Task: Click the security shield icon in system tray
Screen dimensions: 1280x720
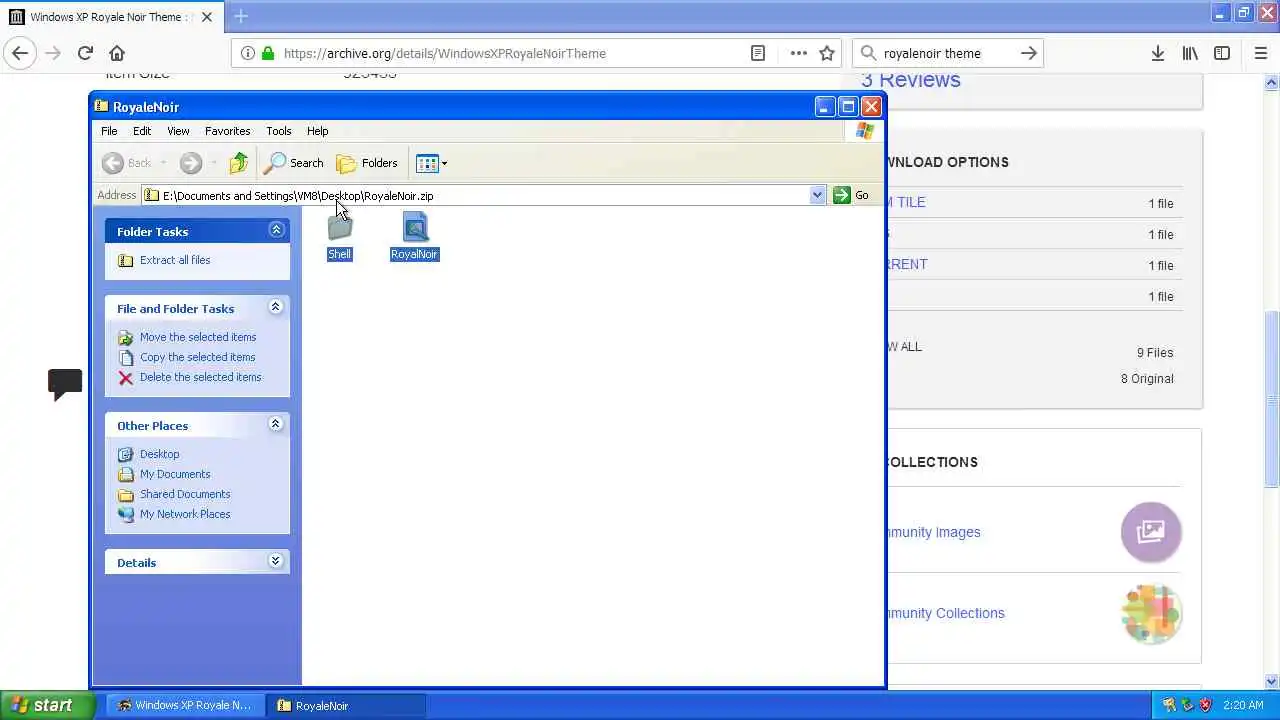Action: click(1206, 705)
